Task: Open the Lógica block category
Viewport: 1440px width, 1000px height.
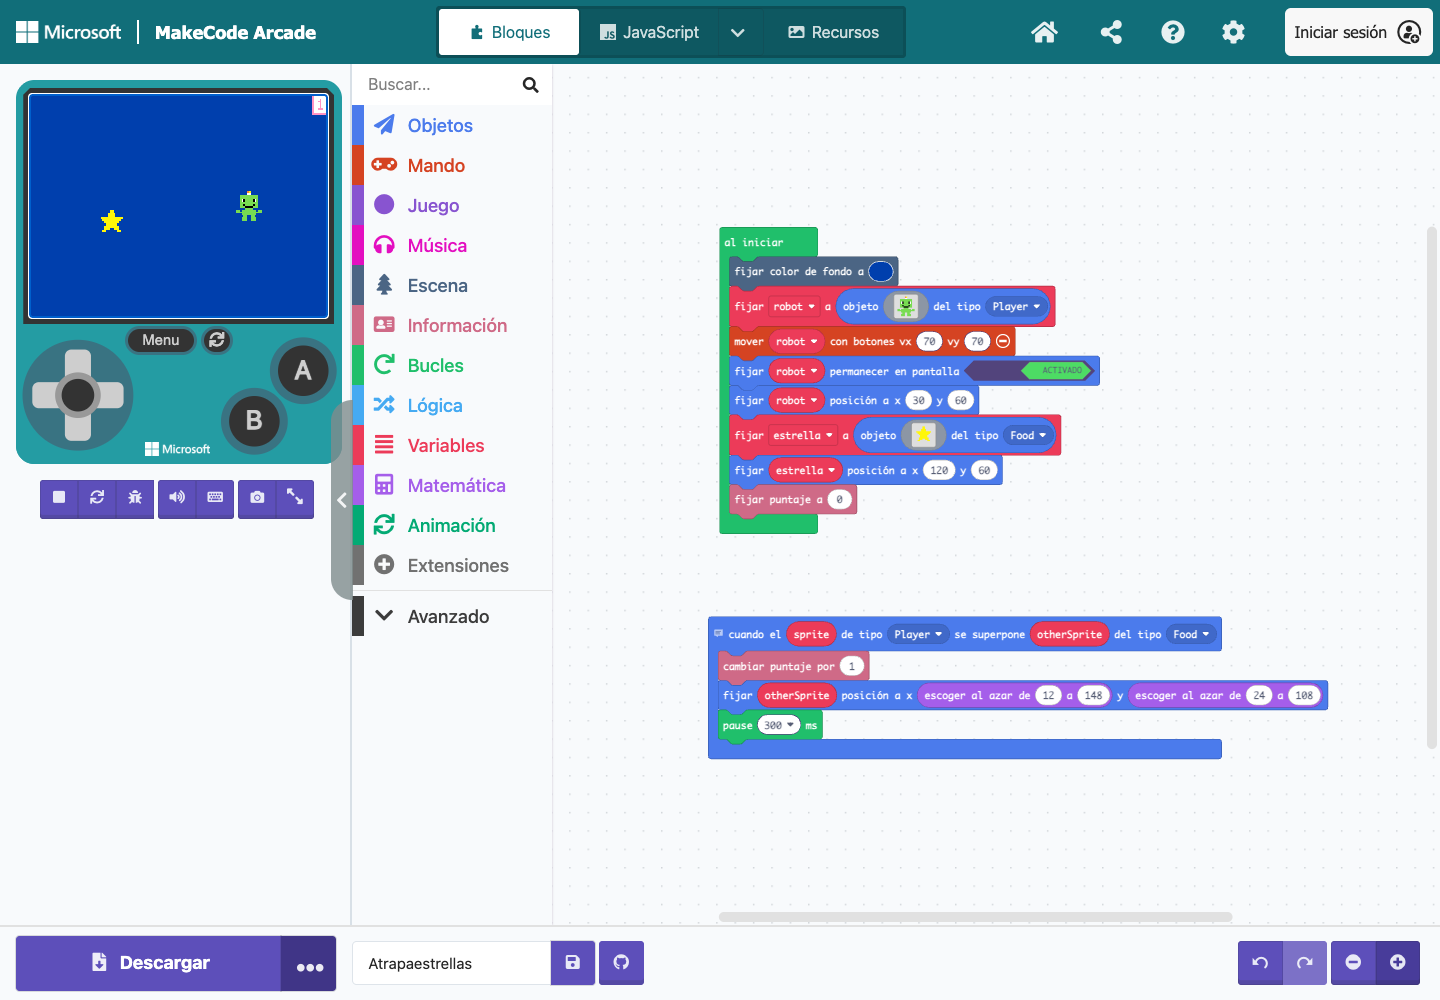Action: coord(452,405)
